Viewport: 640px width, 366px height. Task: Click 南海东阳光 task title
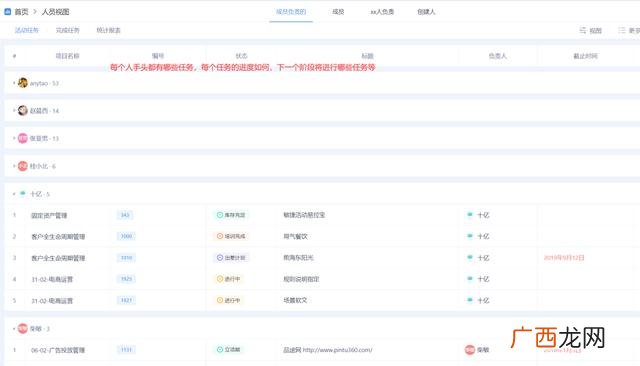(298, 258)
